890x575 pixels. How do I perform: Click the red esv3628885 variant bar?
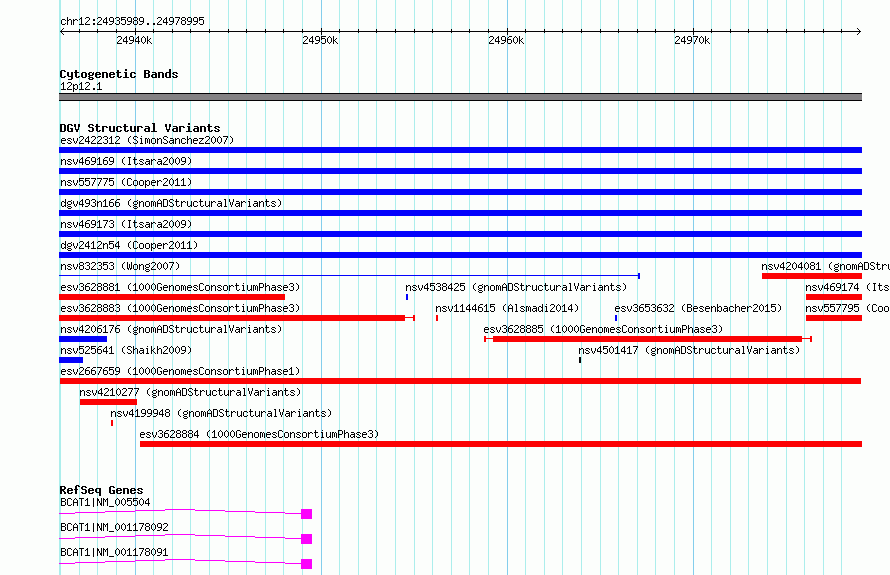coord(648,339)
